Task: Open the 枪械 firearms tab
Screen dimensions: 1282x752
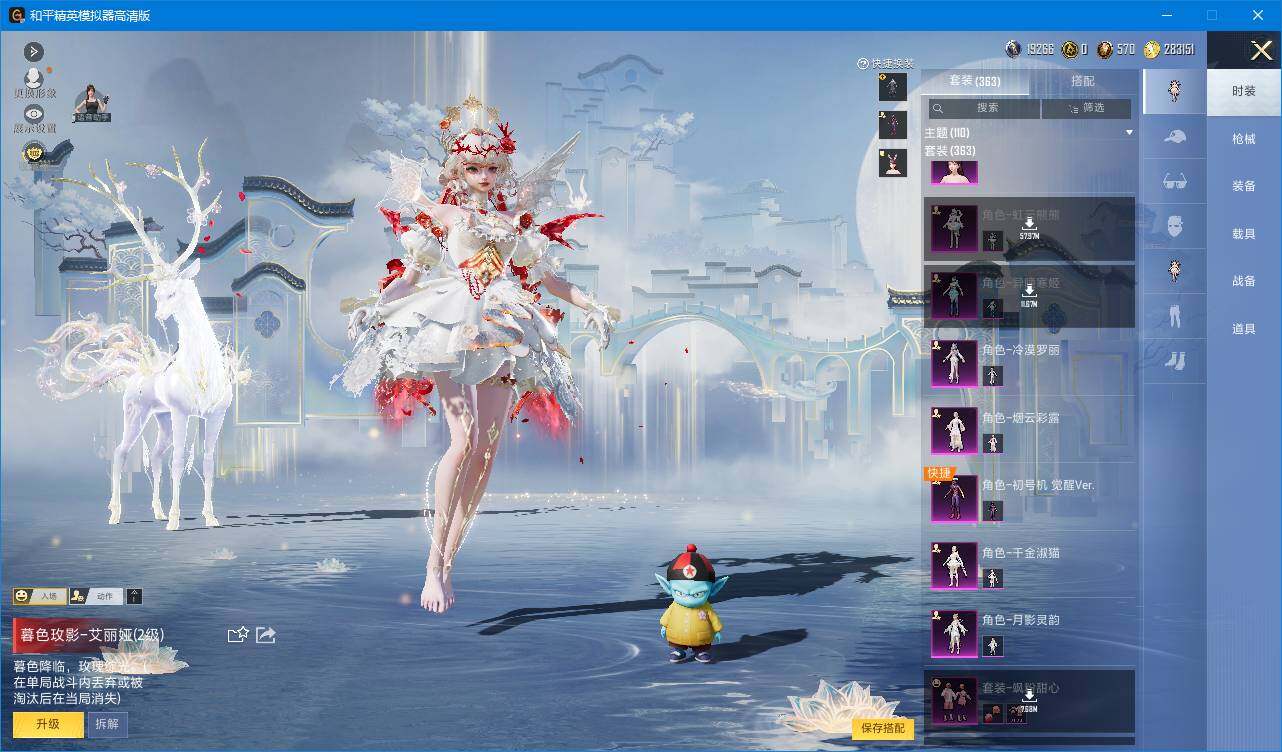Action: pyautogui.click(x=1244, y=139)
